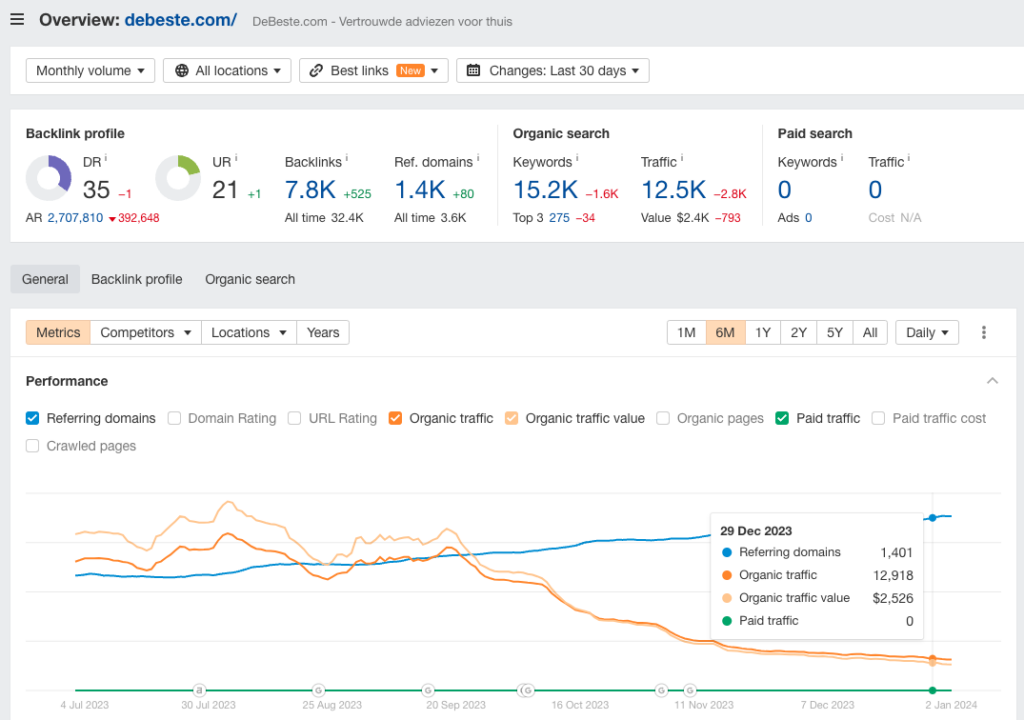
Task: Switch to the Organic search tab
Action: [250, 279]
